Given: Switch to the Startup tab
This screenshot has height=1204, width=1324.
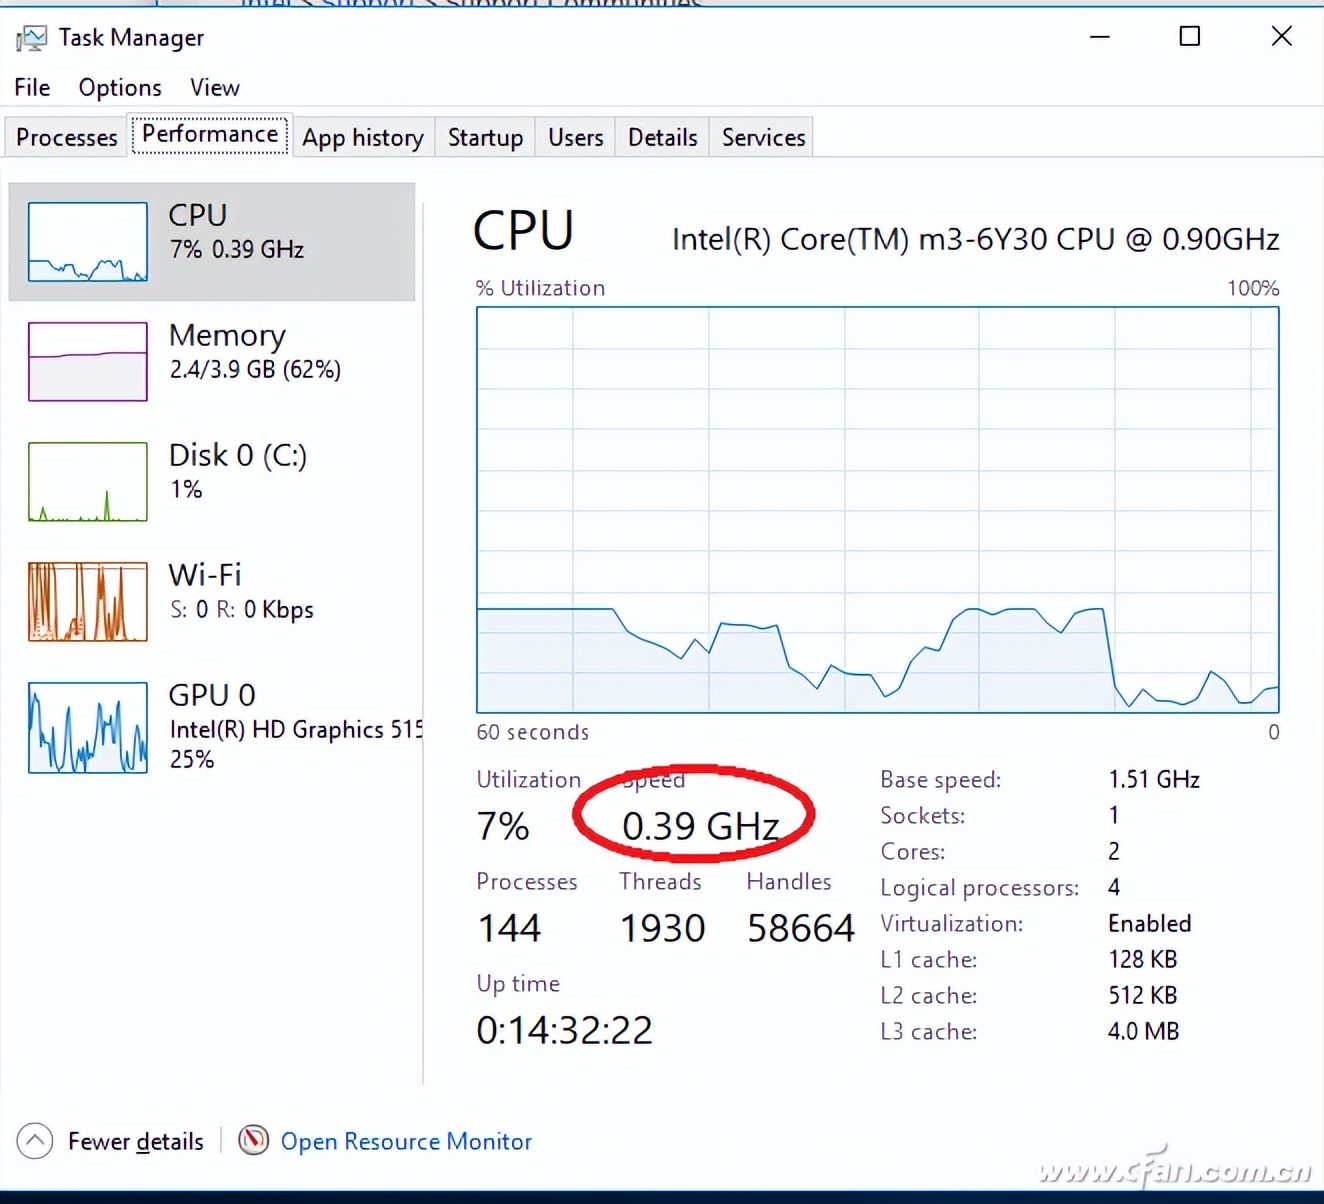Looking at the screenshot, I should point(485,137).
